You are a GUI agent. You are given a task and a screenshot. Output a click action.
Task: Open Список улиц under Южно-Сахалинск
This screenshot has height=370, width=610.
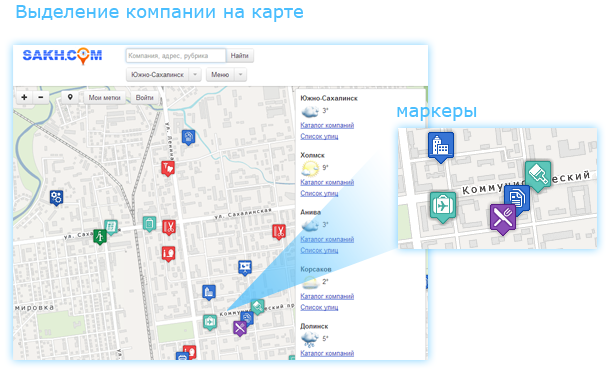coord(319,136)
